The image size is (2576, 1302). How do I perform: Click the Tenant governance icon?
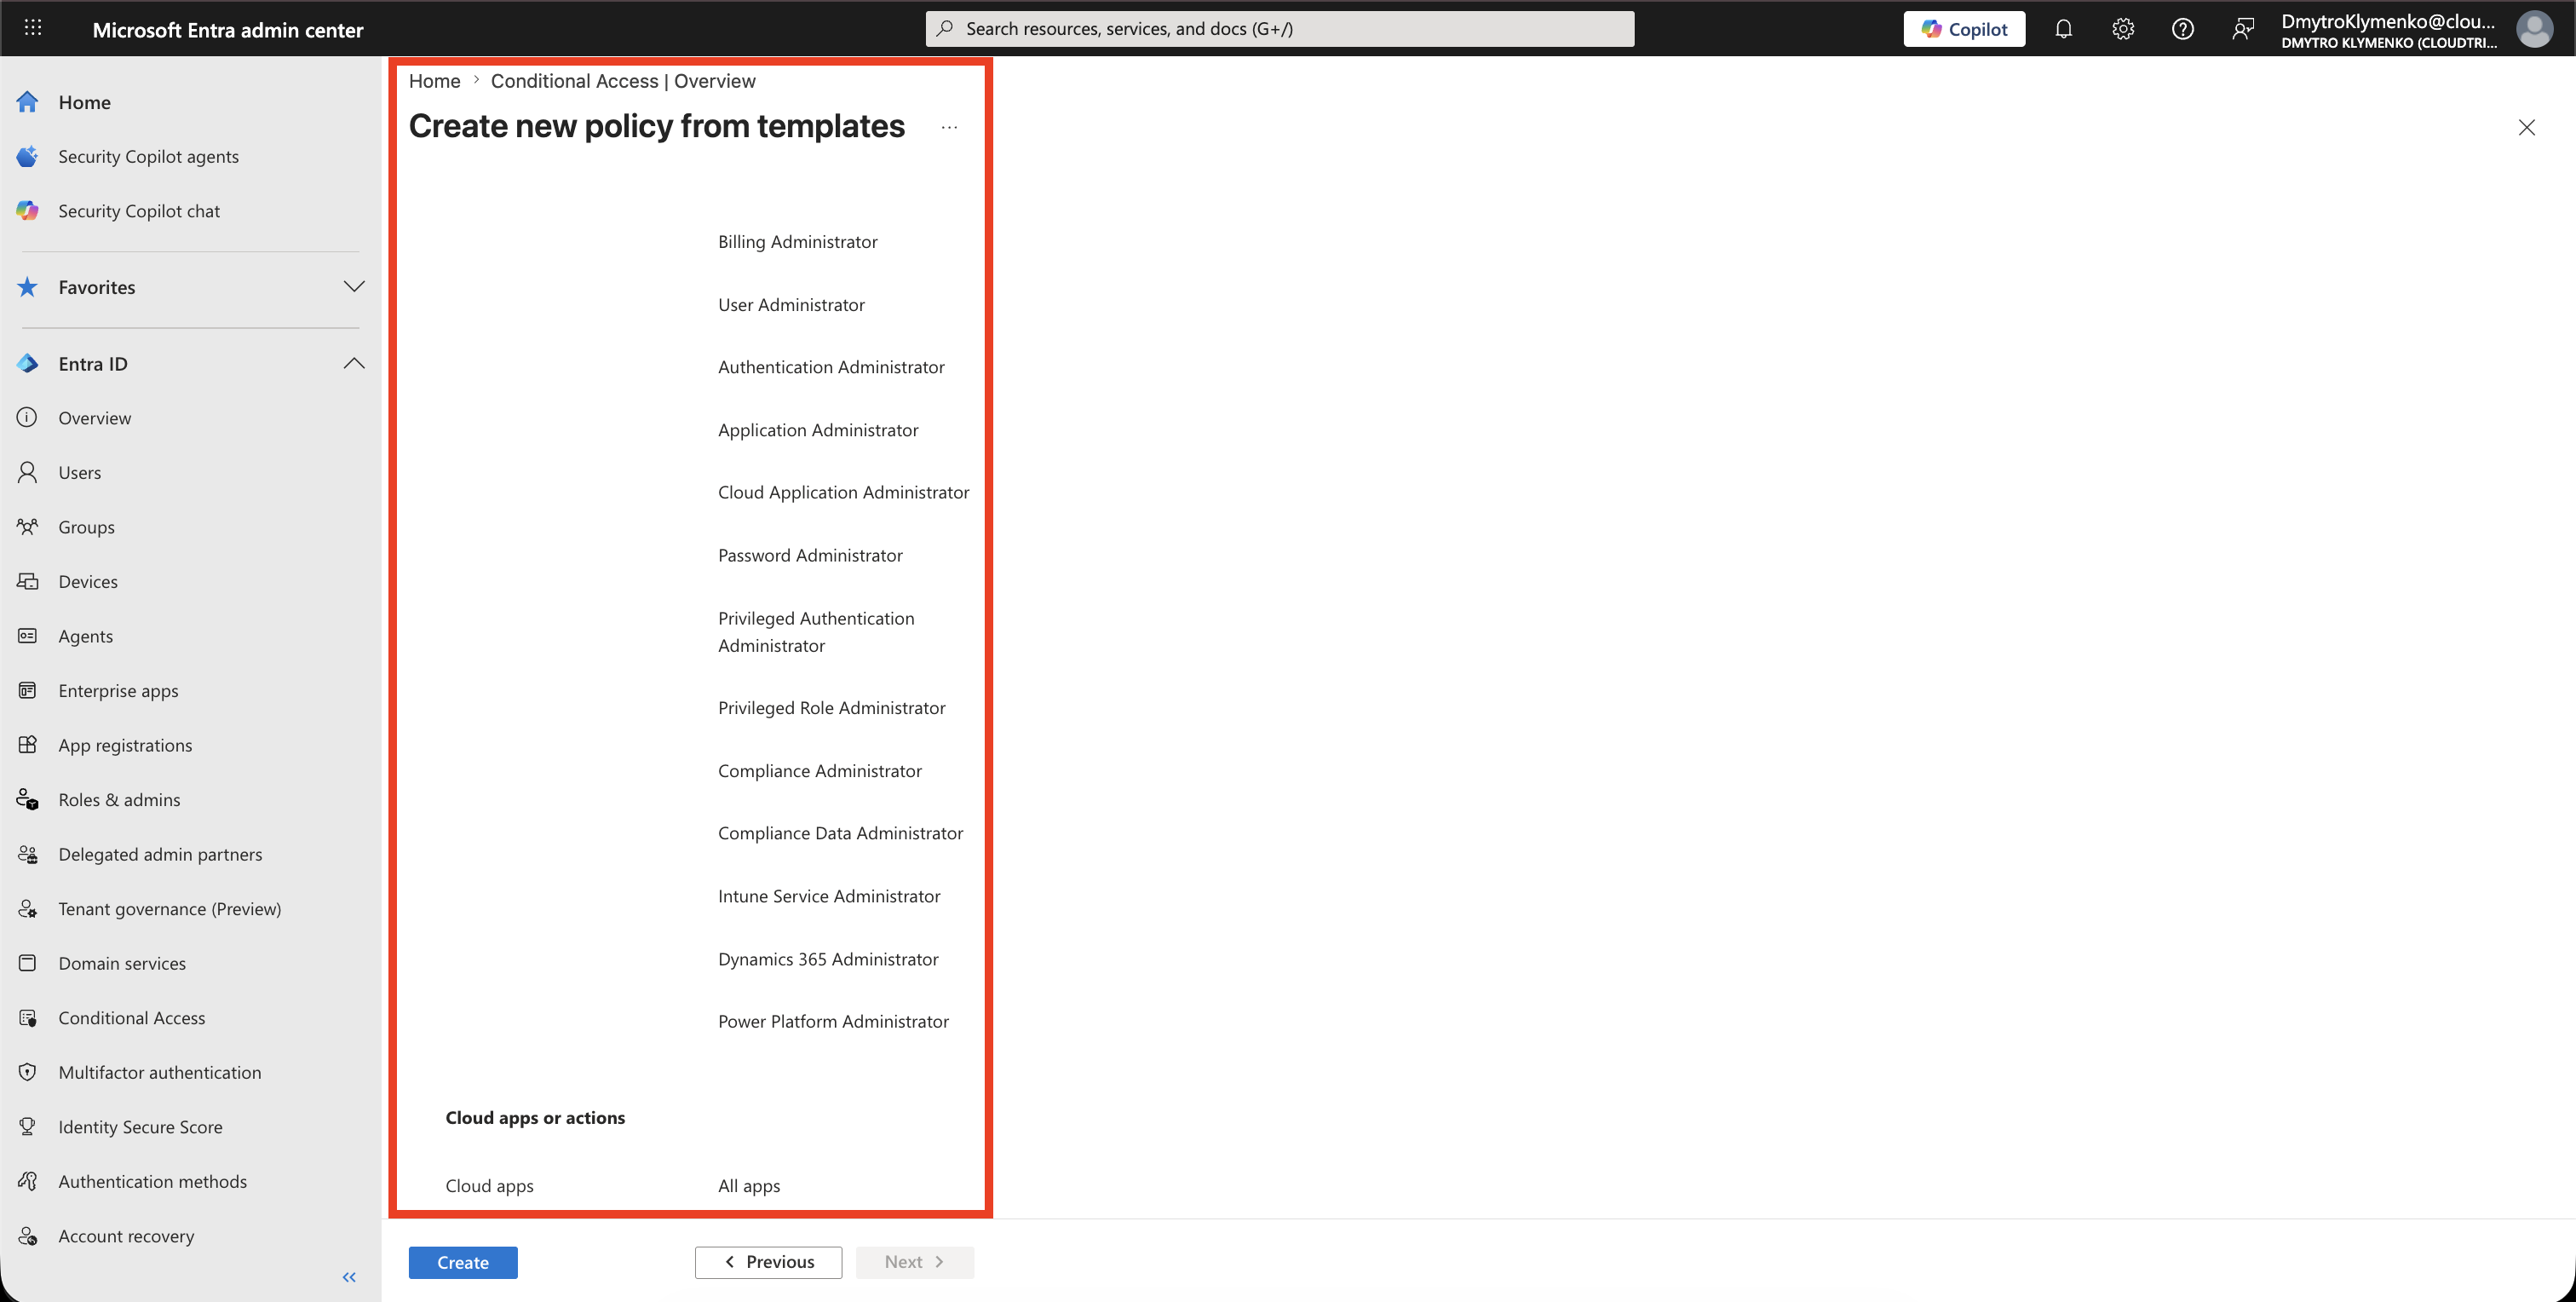click(27, 909)
